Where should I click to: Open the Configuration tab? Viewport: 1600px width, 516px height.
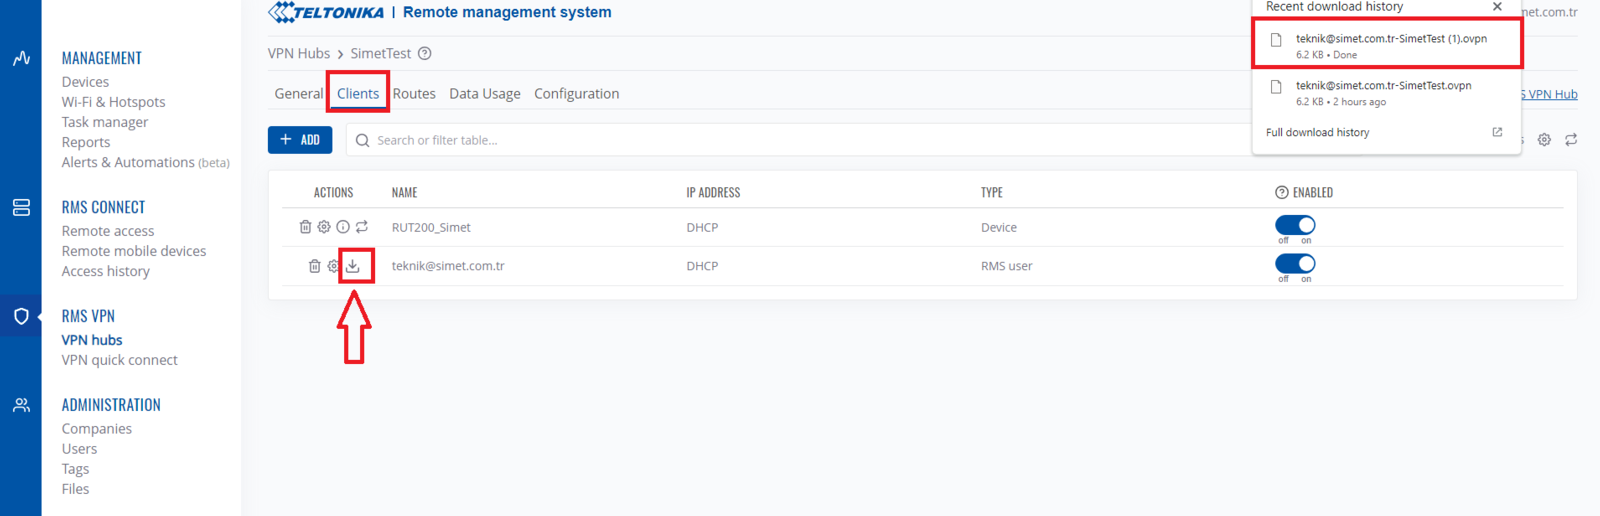[576, 94]
